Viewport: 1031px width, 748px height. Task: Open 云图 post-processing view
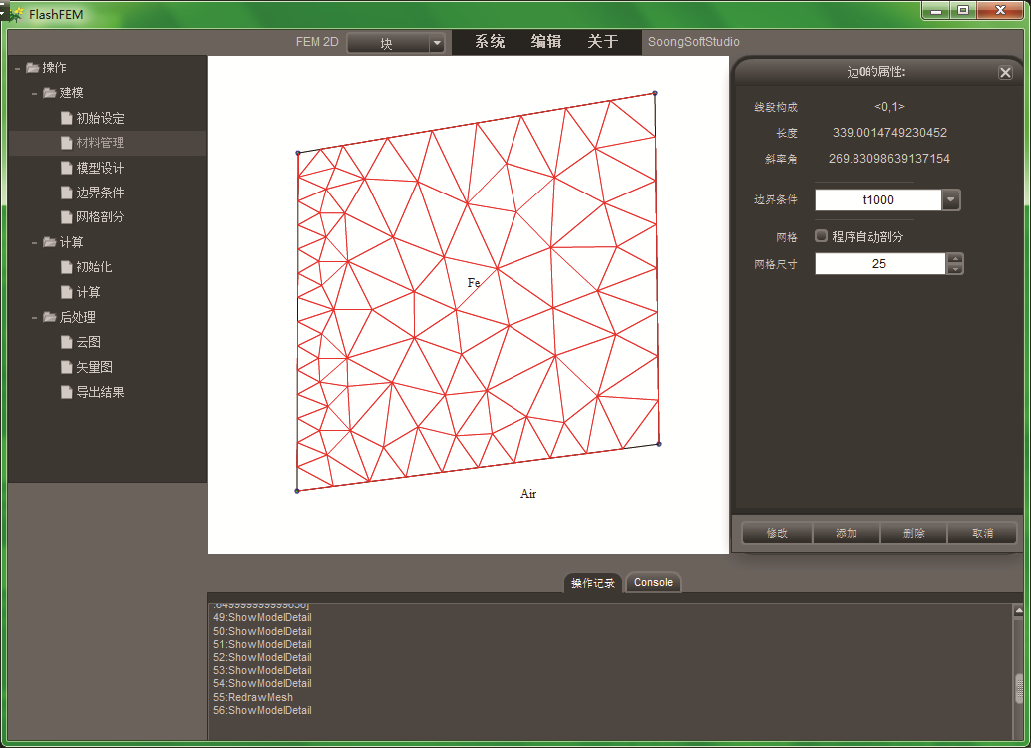(x=88, y=342)
